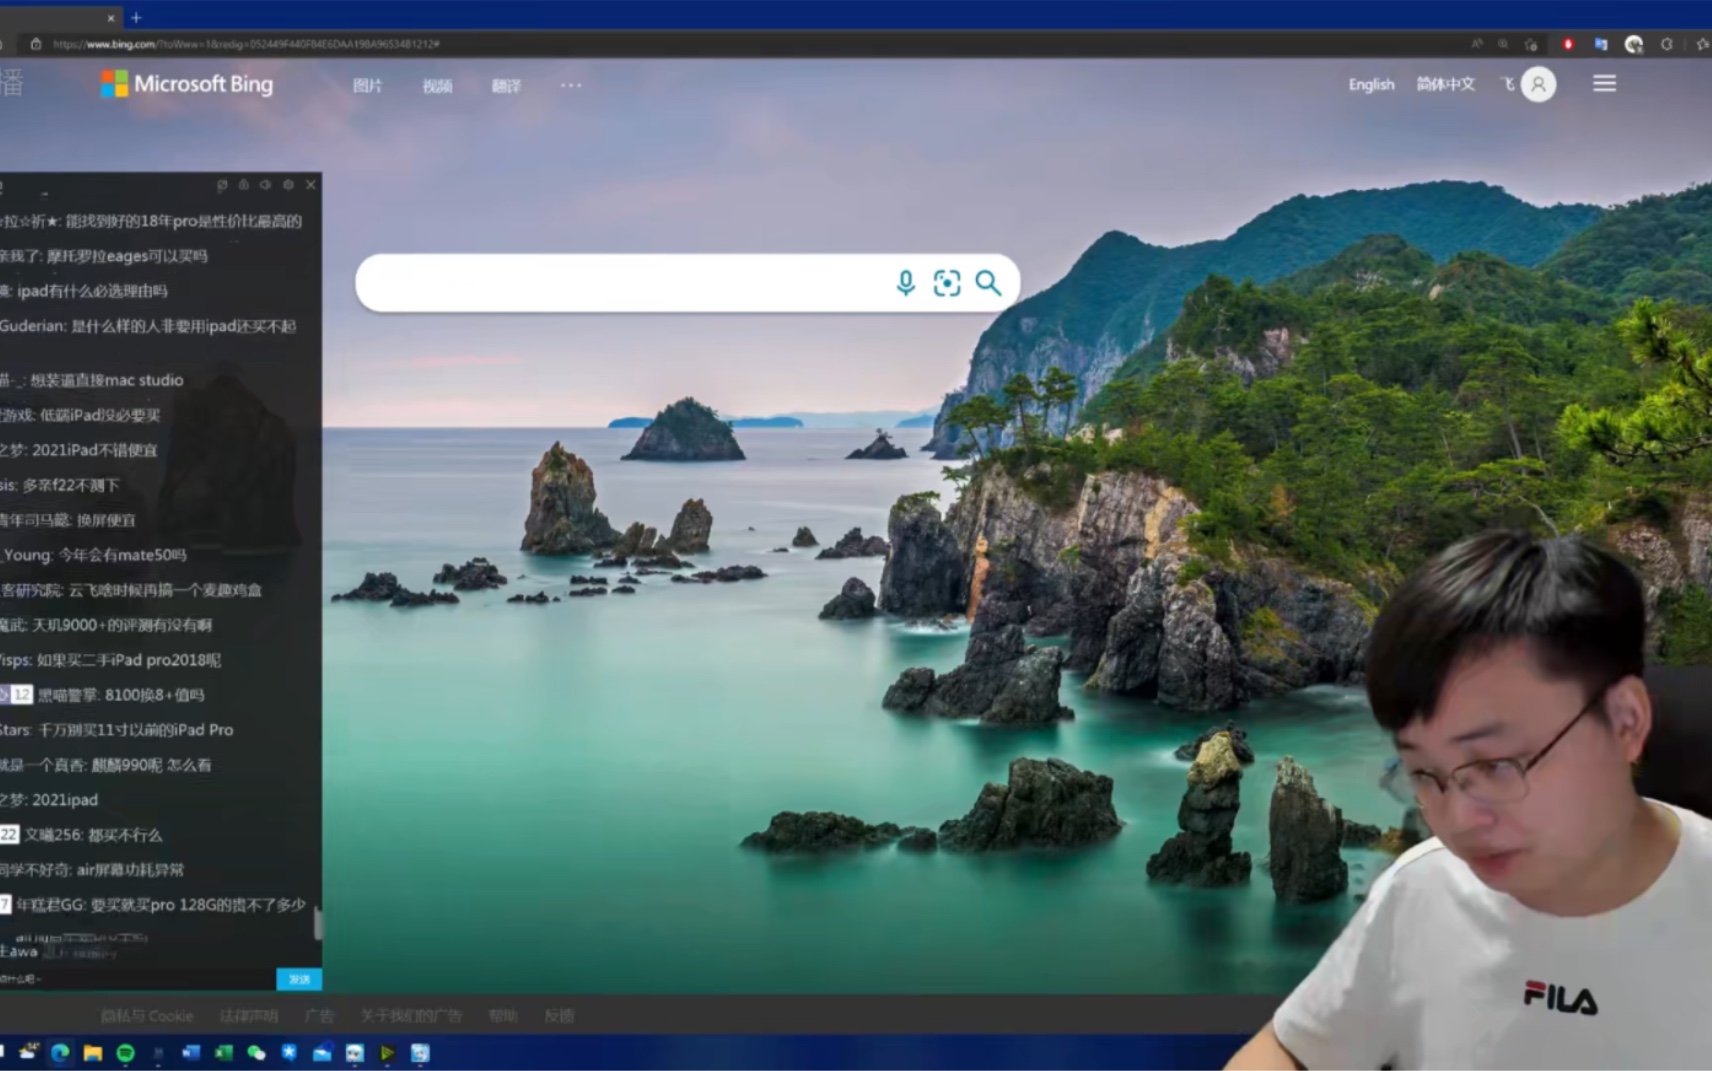Open the 反馈 footer link
The width and height of the screenshot is (1712, 1071).
tap(559, 1016)
